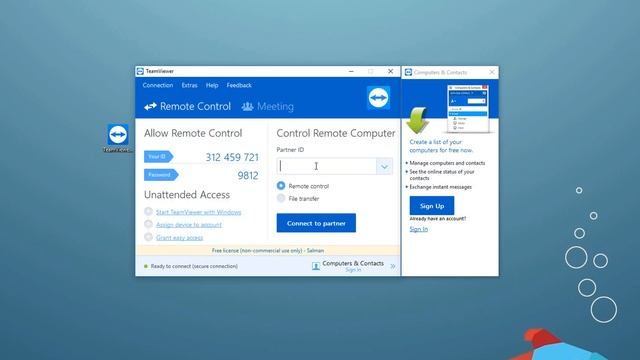Click the password value 9812
This screenshot has width=640, height=360.
coord(248,176)
